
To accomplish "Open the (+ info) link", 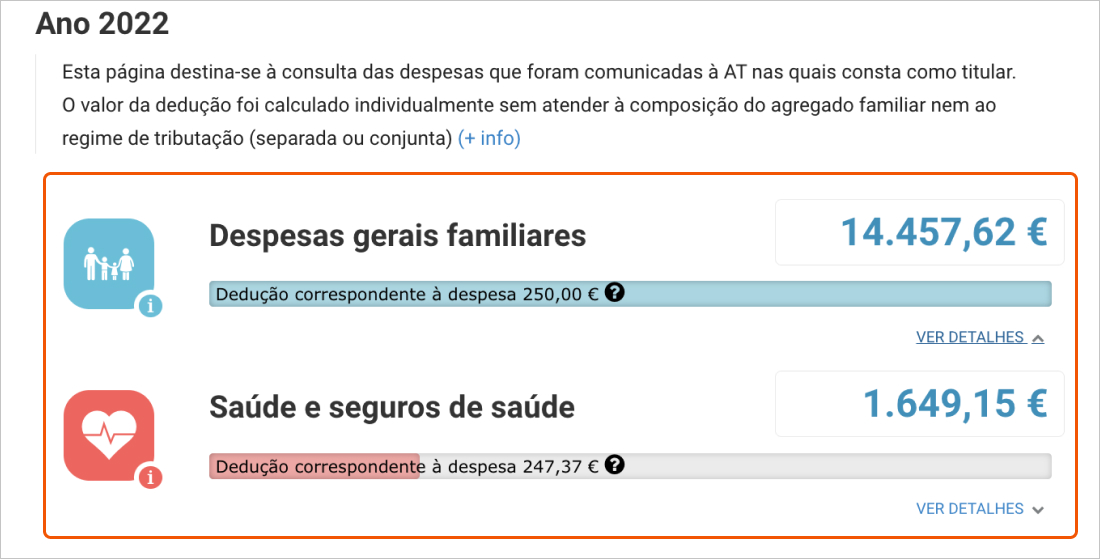I will pos(489,138).
